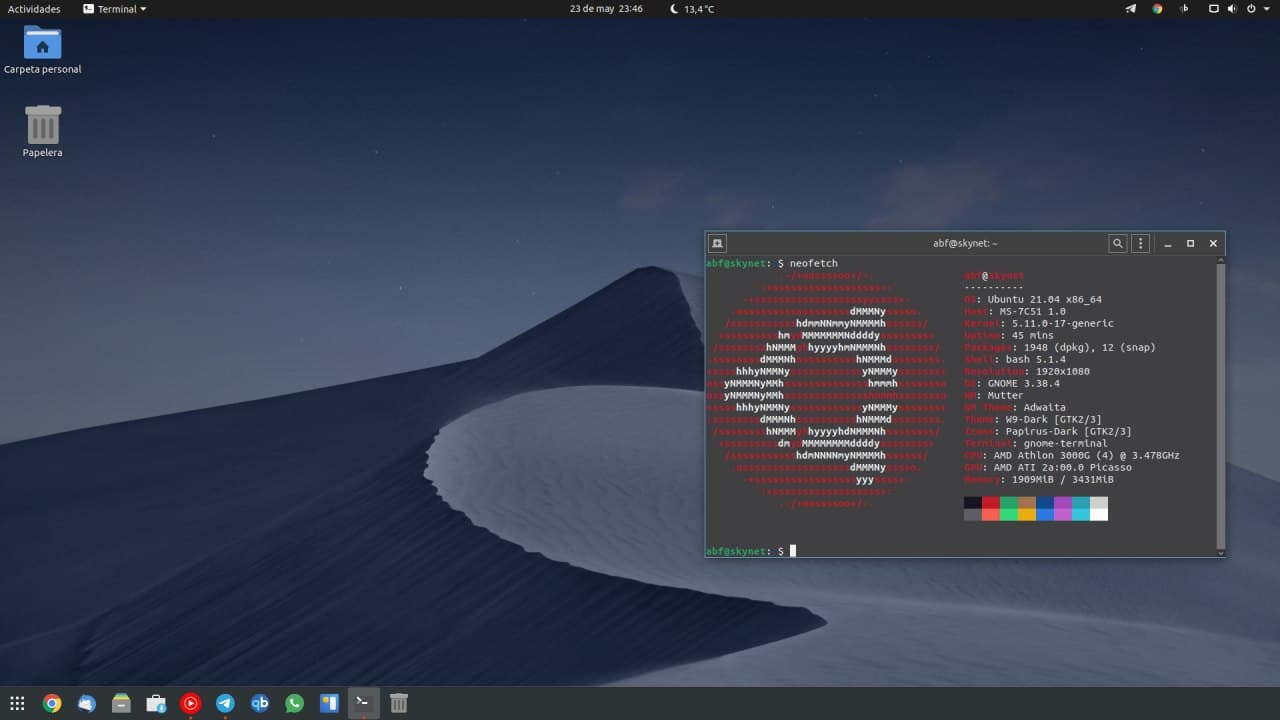Open the terminal's three-dot menu
1280x720 pixels.
tap(1140, 243)
